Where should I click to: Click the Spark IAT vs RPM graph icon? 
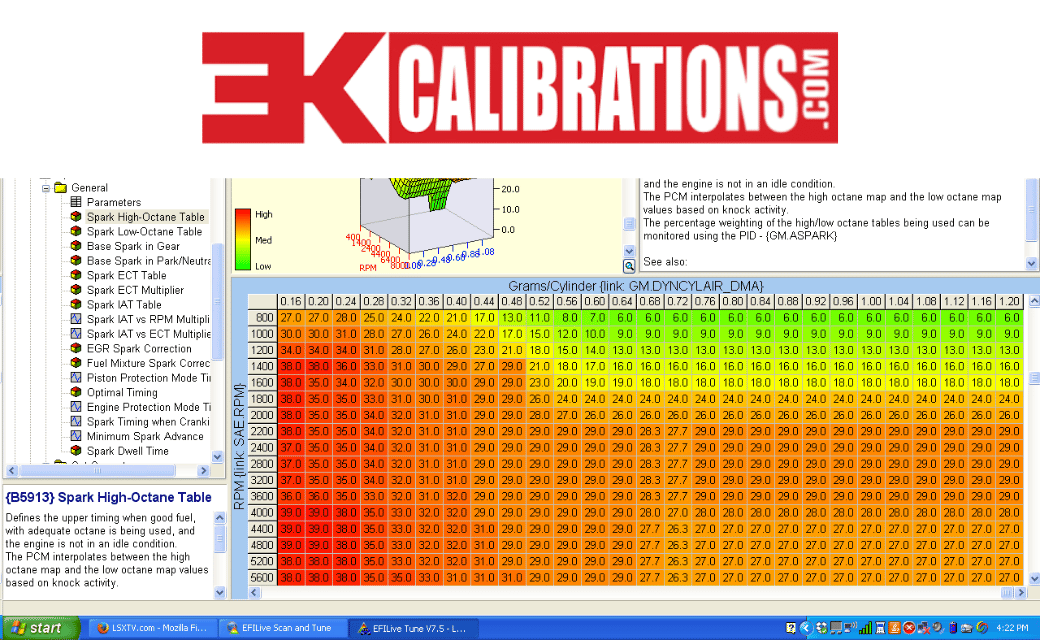coord(75,319)
